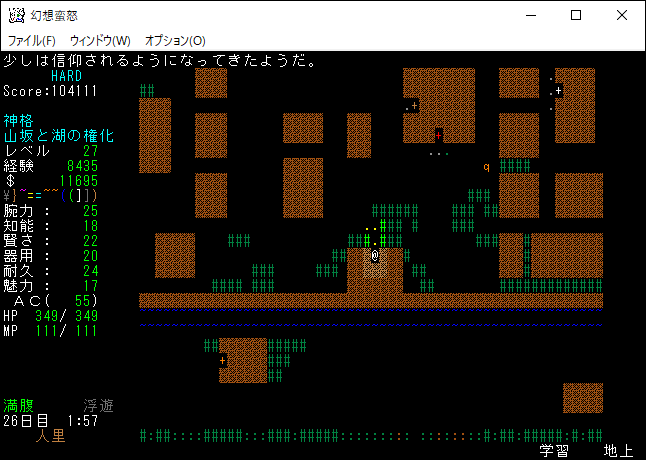Maximize the game window

[x=575, y=15]
